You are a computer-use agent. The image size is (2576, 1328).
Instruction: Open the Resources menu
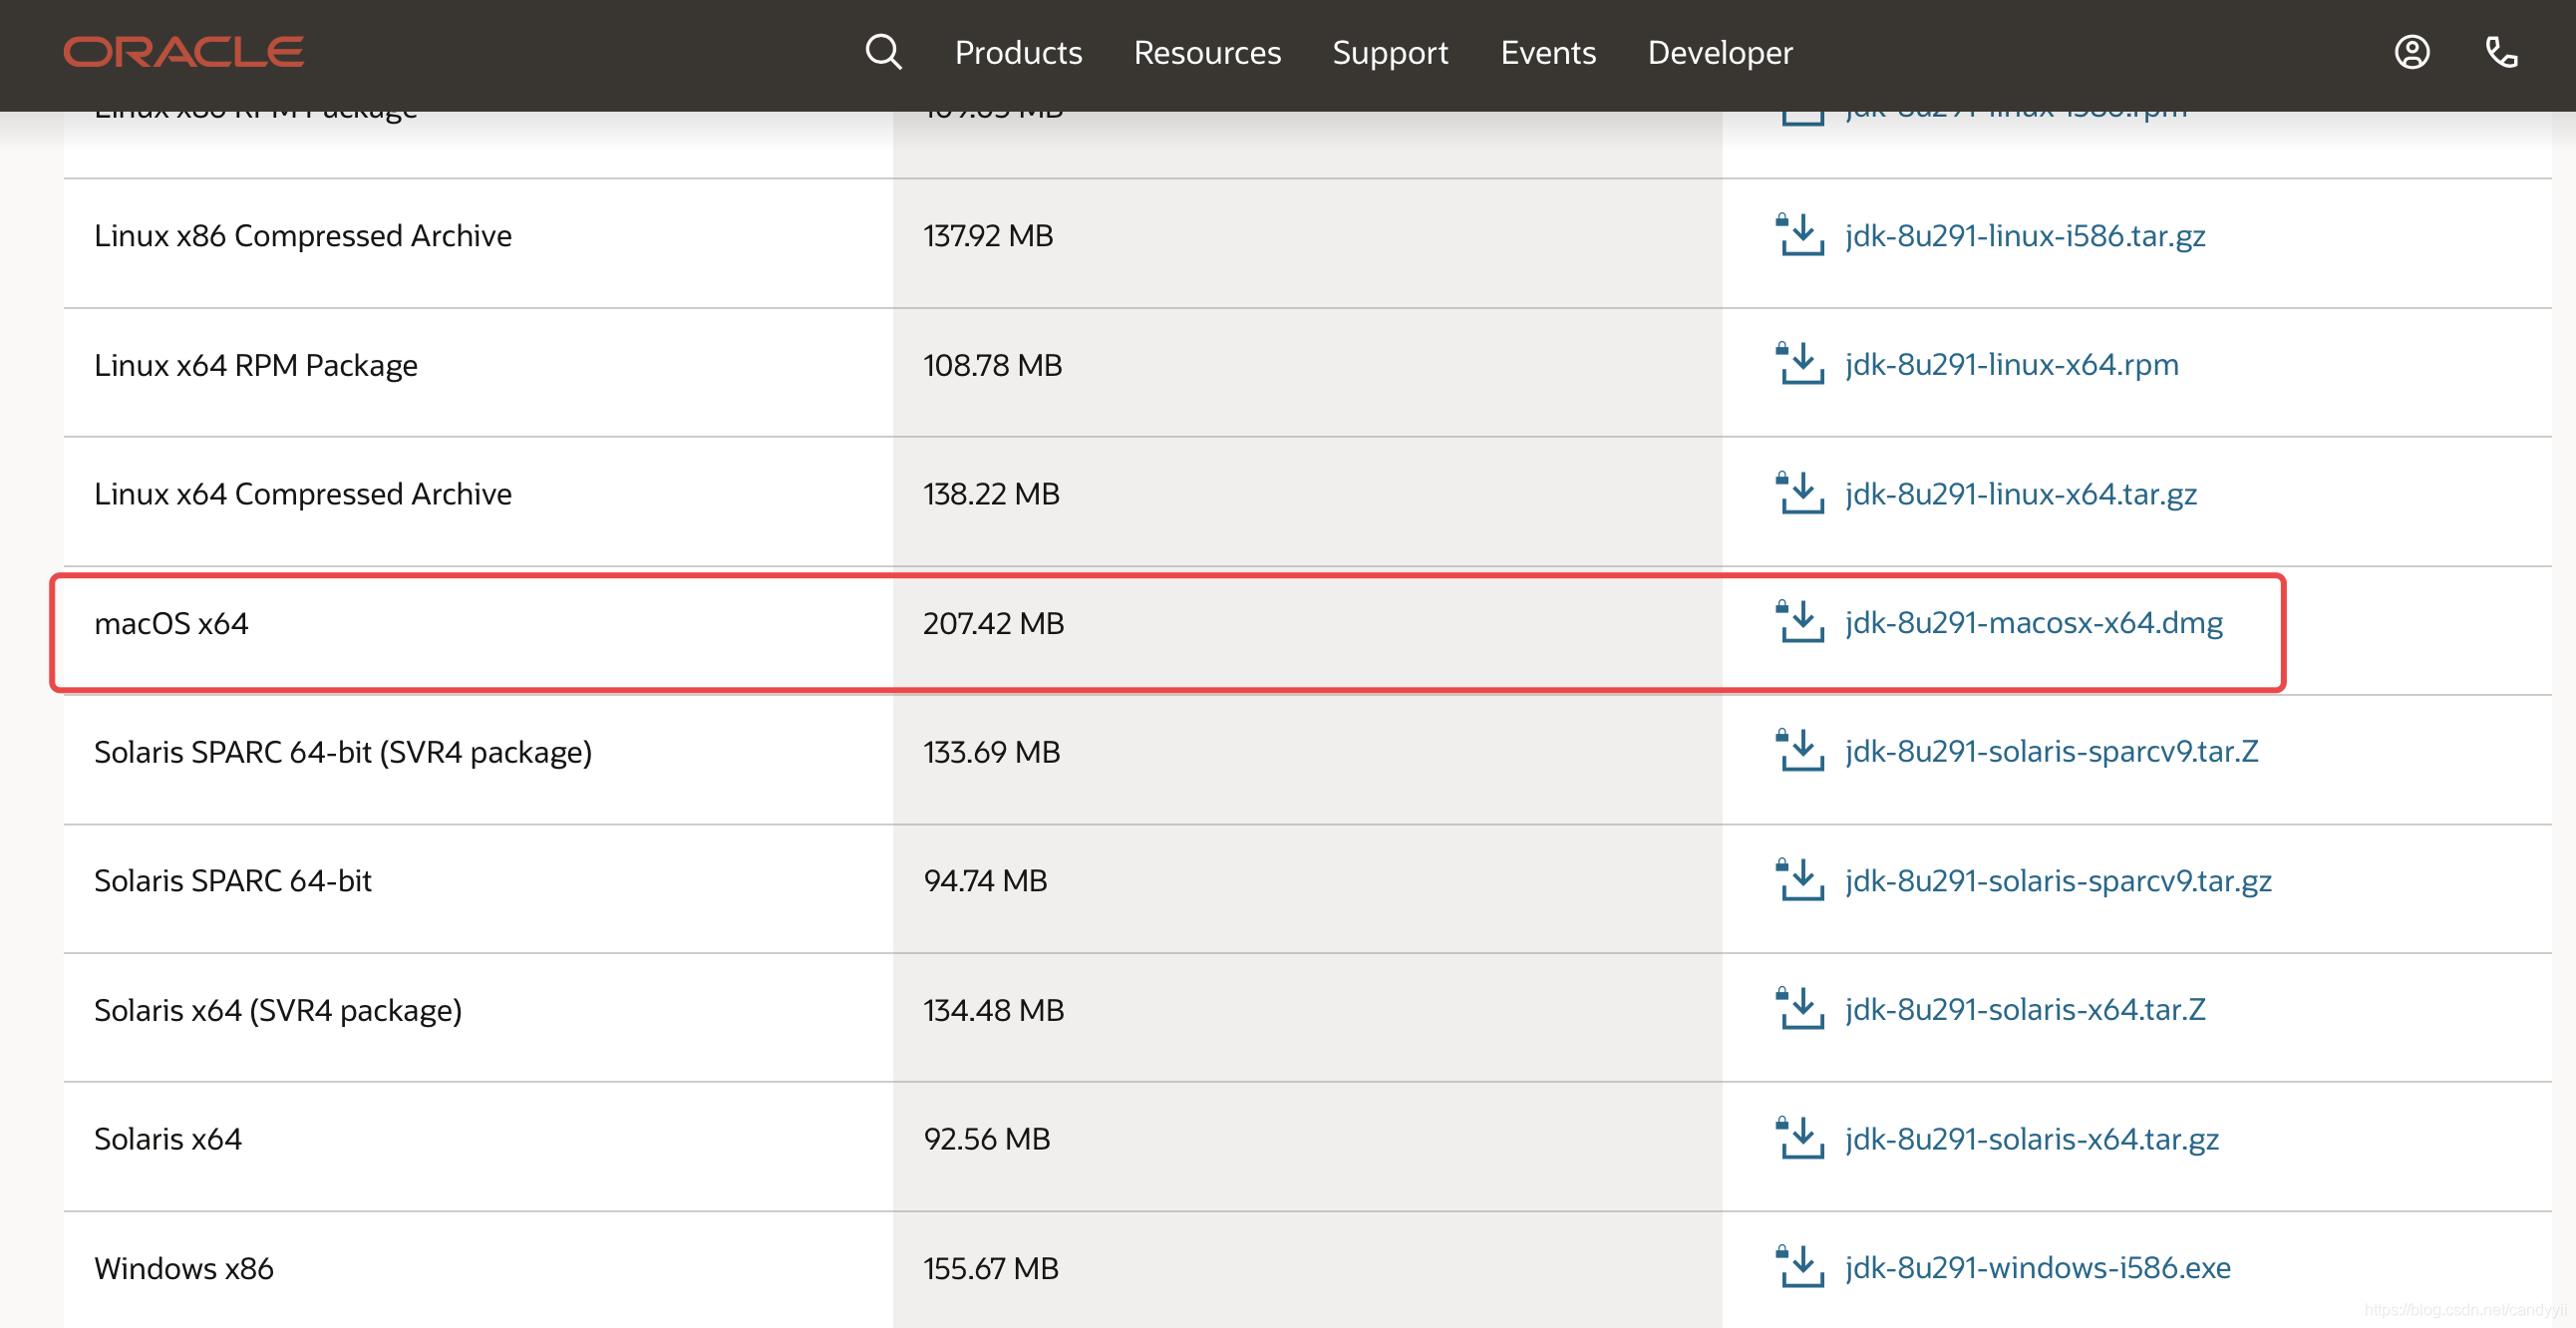(1207, 52)
